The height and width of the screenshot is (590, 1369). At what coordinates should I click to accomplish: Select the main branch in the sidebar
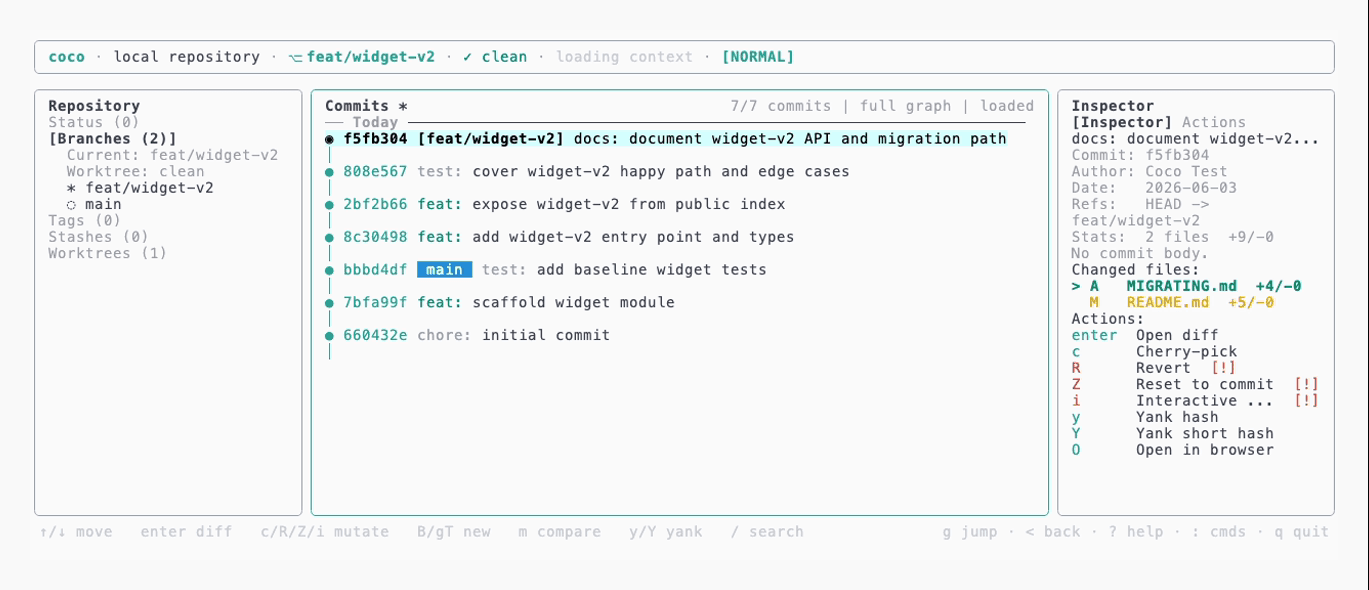tap(94, 204)
